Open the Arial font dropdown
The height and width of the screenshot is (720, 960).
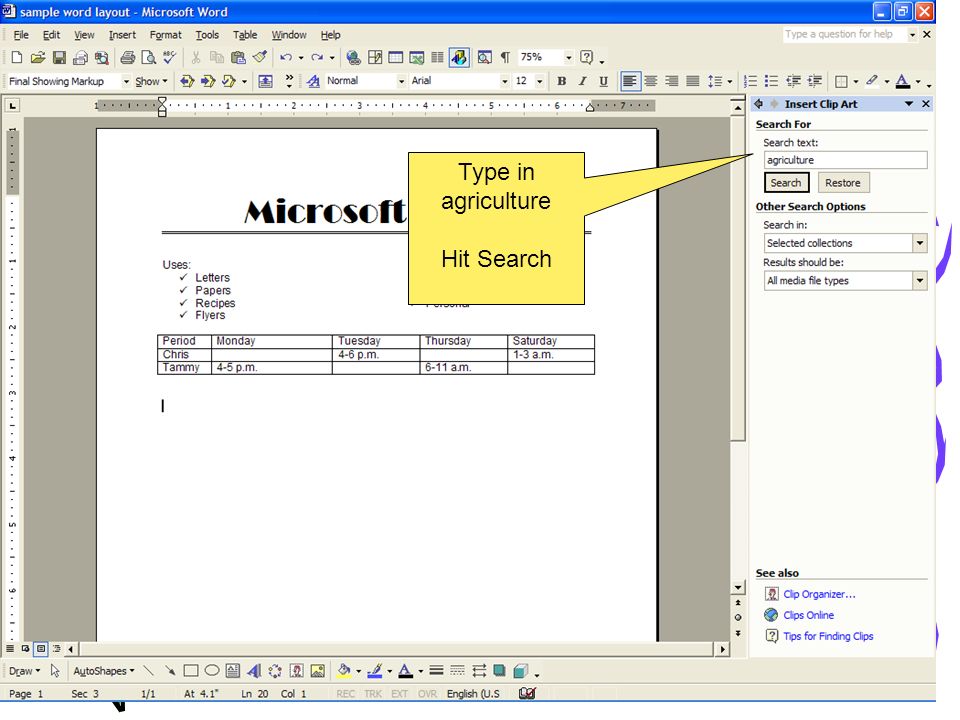[x=504, y=81]
